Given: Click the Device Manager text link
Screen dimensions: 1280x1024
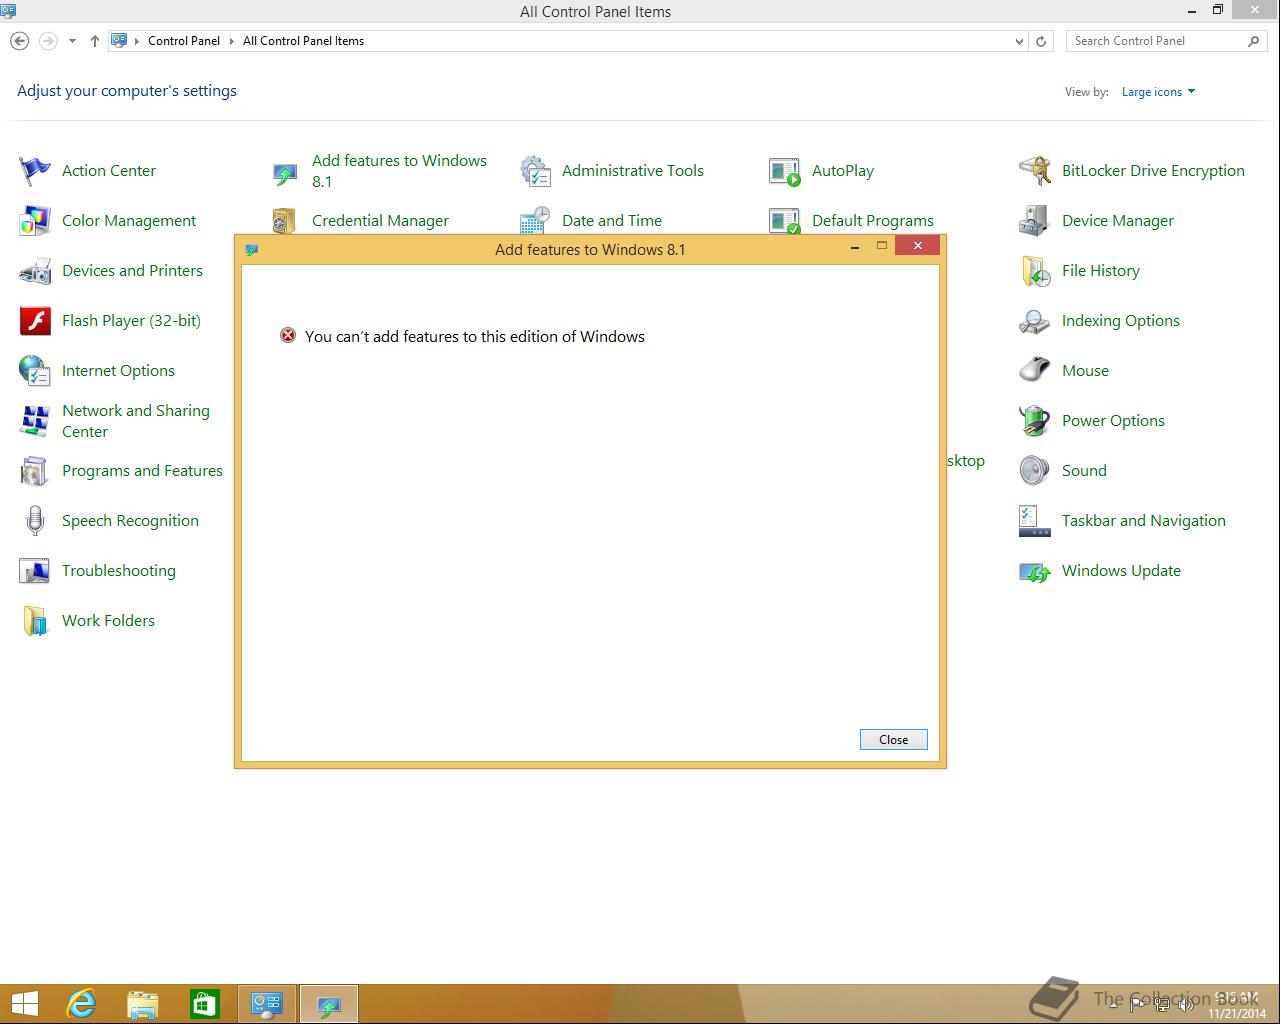Looking at the screenshot, I should (x=1118, y=221).
